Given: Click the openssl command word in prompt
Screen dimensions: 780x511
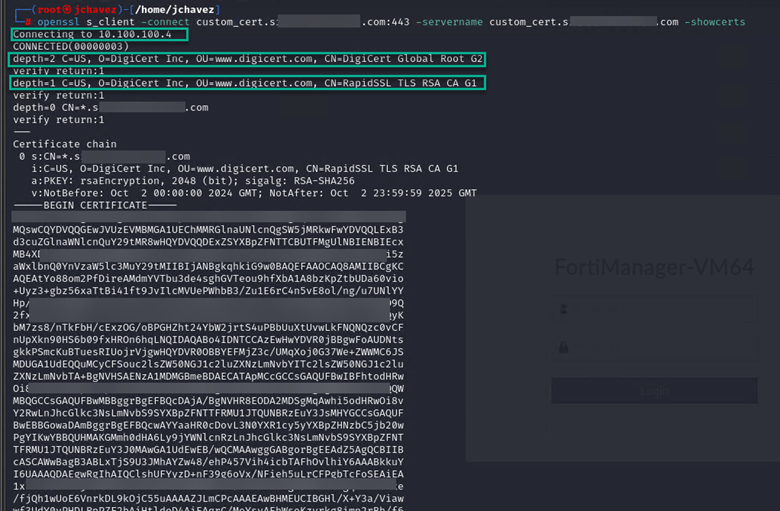Looking at the screenshot, I should tap(58, 22).
